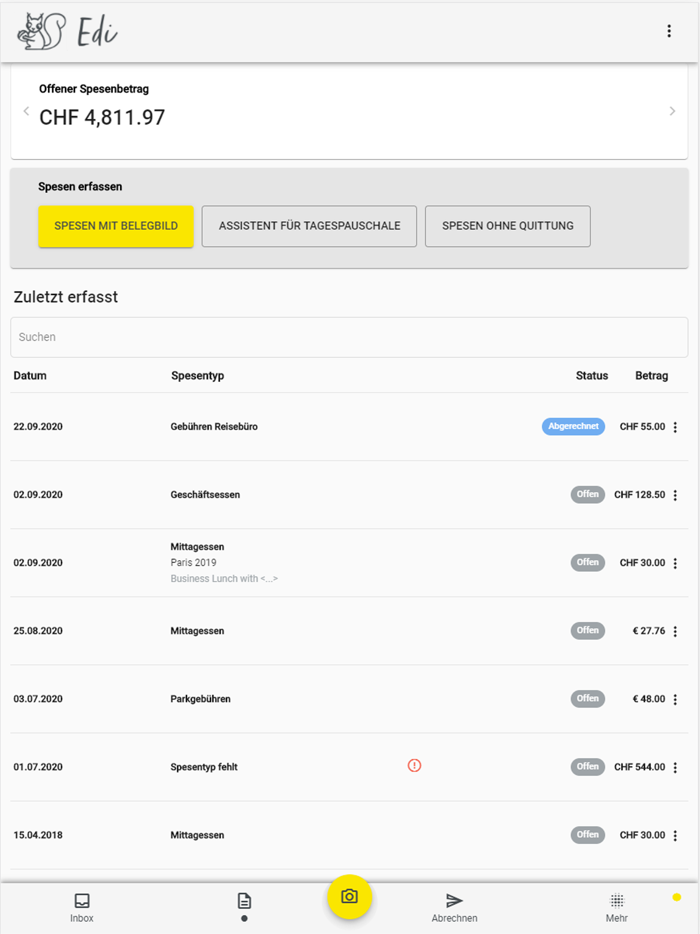Click the Betrag column header

click(x=651, y=376)
